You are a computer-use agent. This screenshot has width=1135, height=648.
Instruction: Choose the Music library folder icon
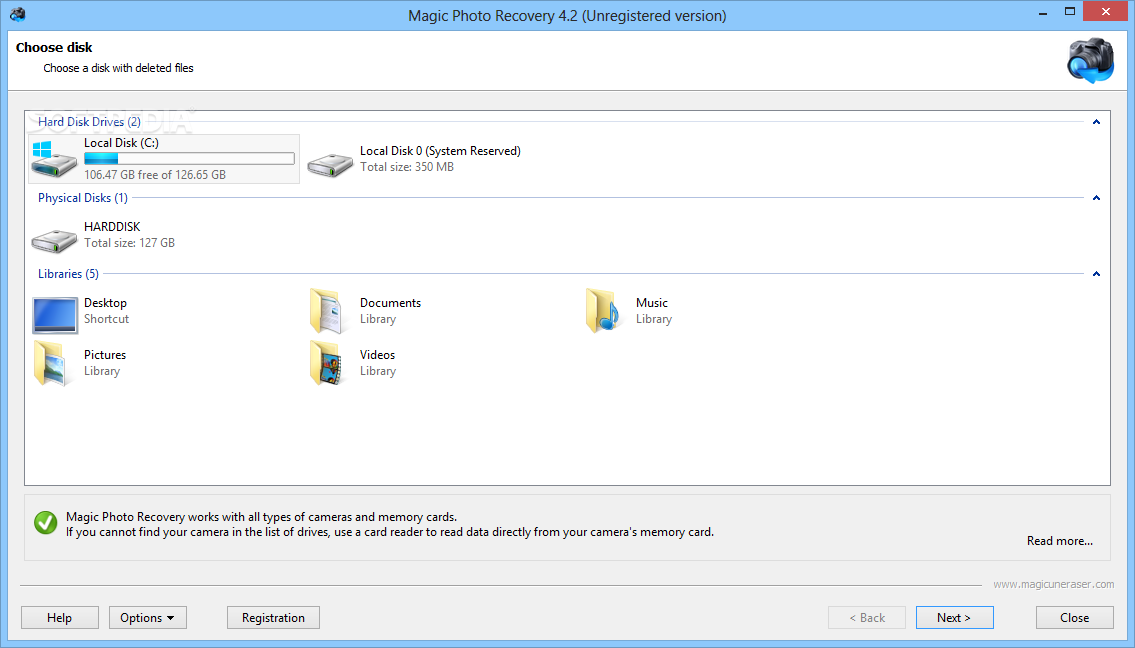(x=604, y=311)
